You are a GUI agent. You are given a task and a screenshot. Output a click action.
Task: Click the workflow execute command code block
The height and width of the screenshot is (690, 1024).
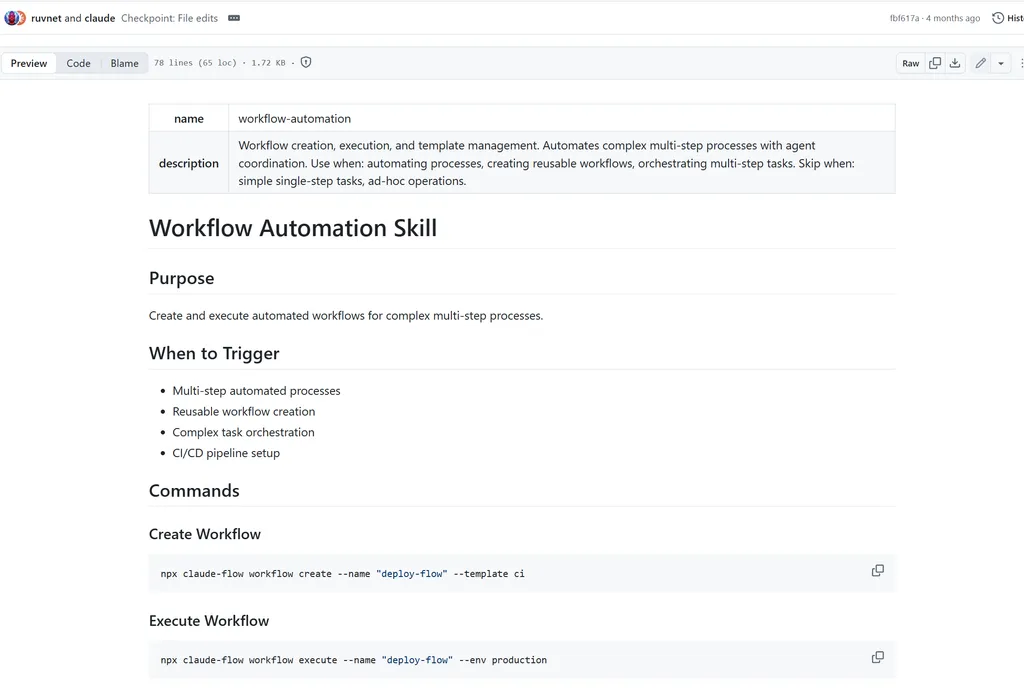point(522,659)
